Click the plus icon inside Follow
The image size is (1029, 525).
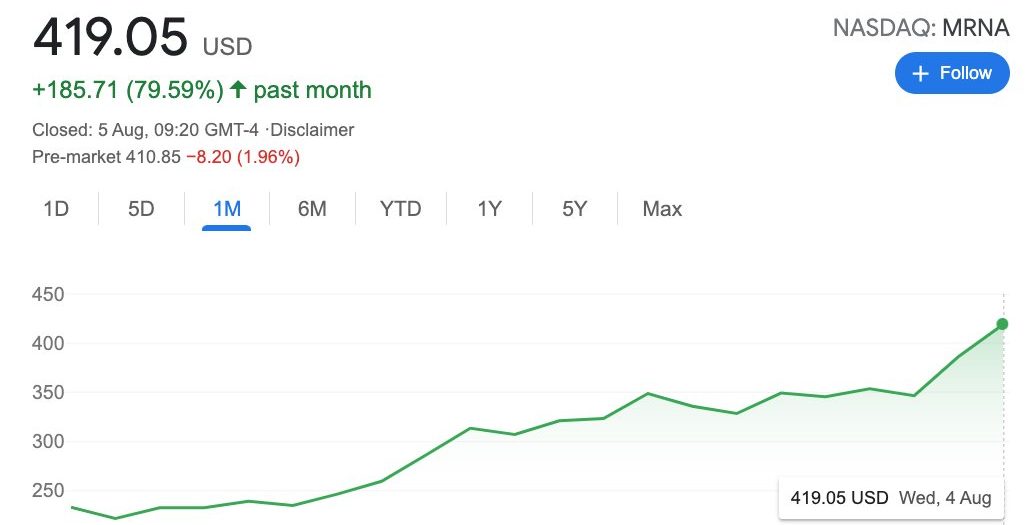click(921, 74)
